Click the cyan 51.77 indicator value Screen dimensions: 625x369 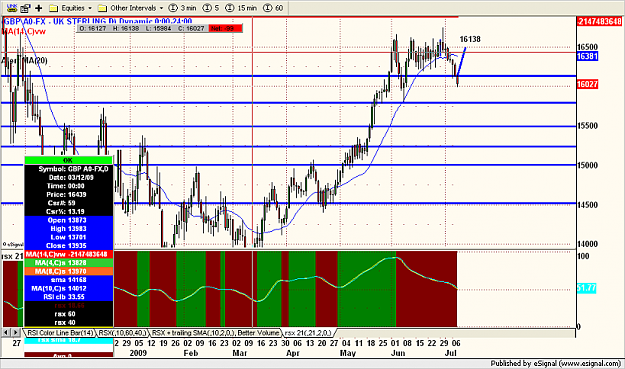[x=586, y=288]
